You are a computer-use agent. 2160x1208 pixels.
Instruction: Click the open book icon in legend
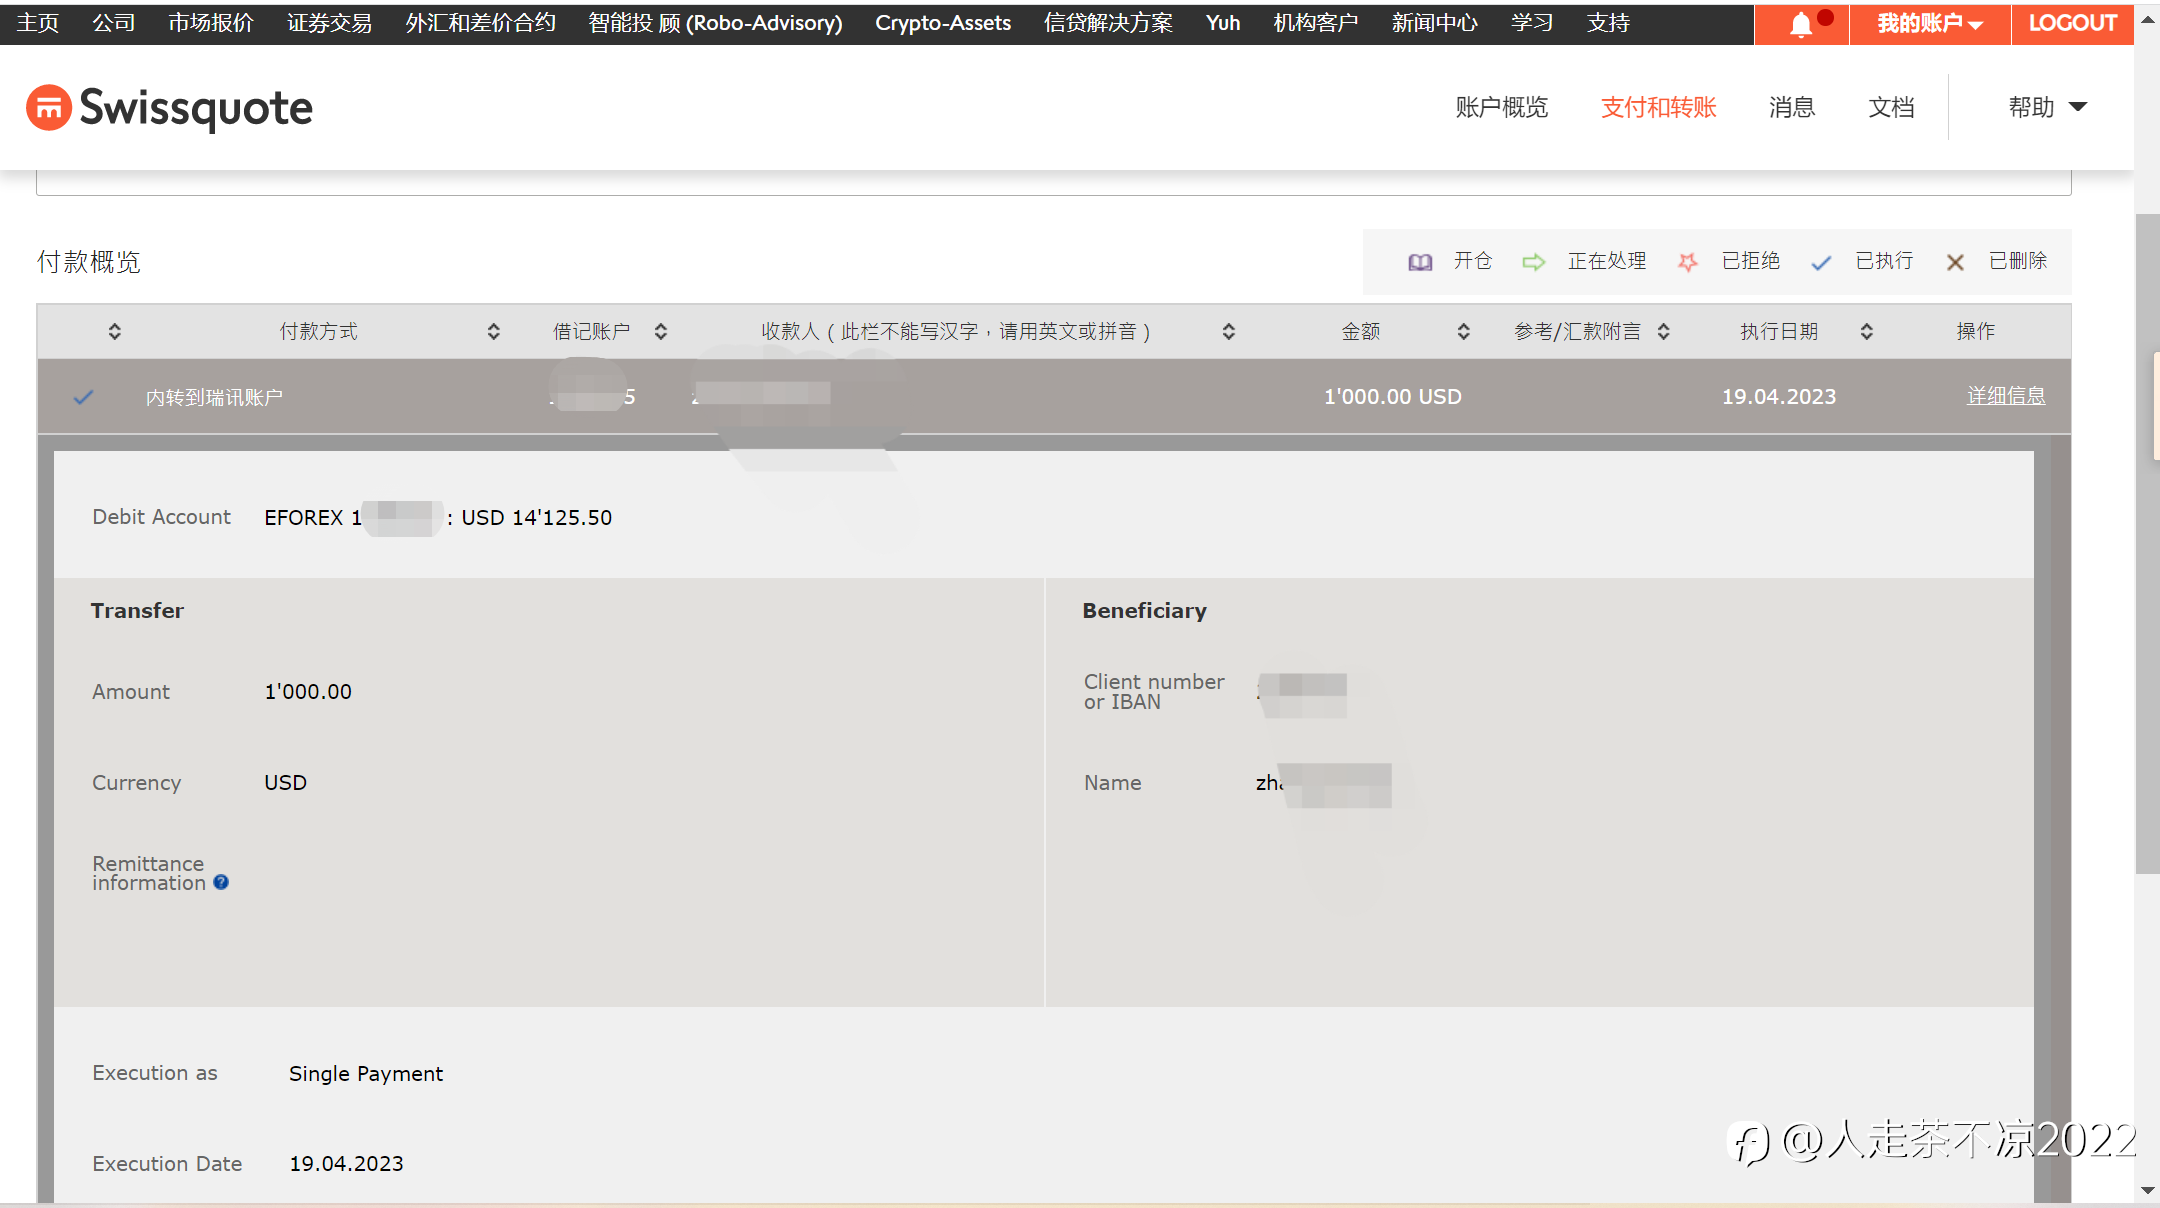click(x=1420, y=262)
